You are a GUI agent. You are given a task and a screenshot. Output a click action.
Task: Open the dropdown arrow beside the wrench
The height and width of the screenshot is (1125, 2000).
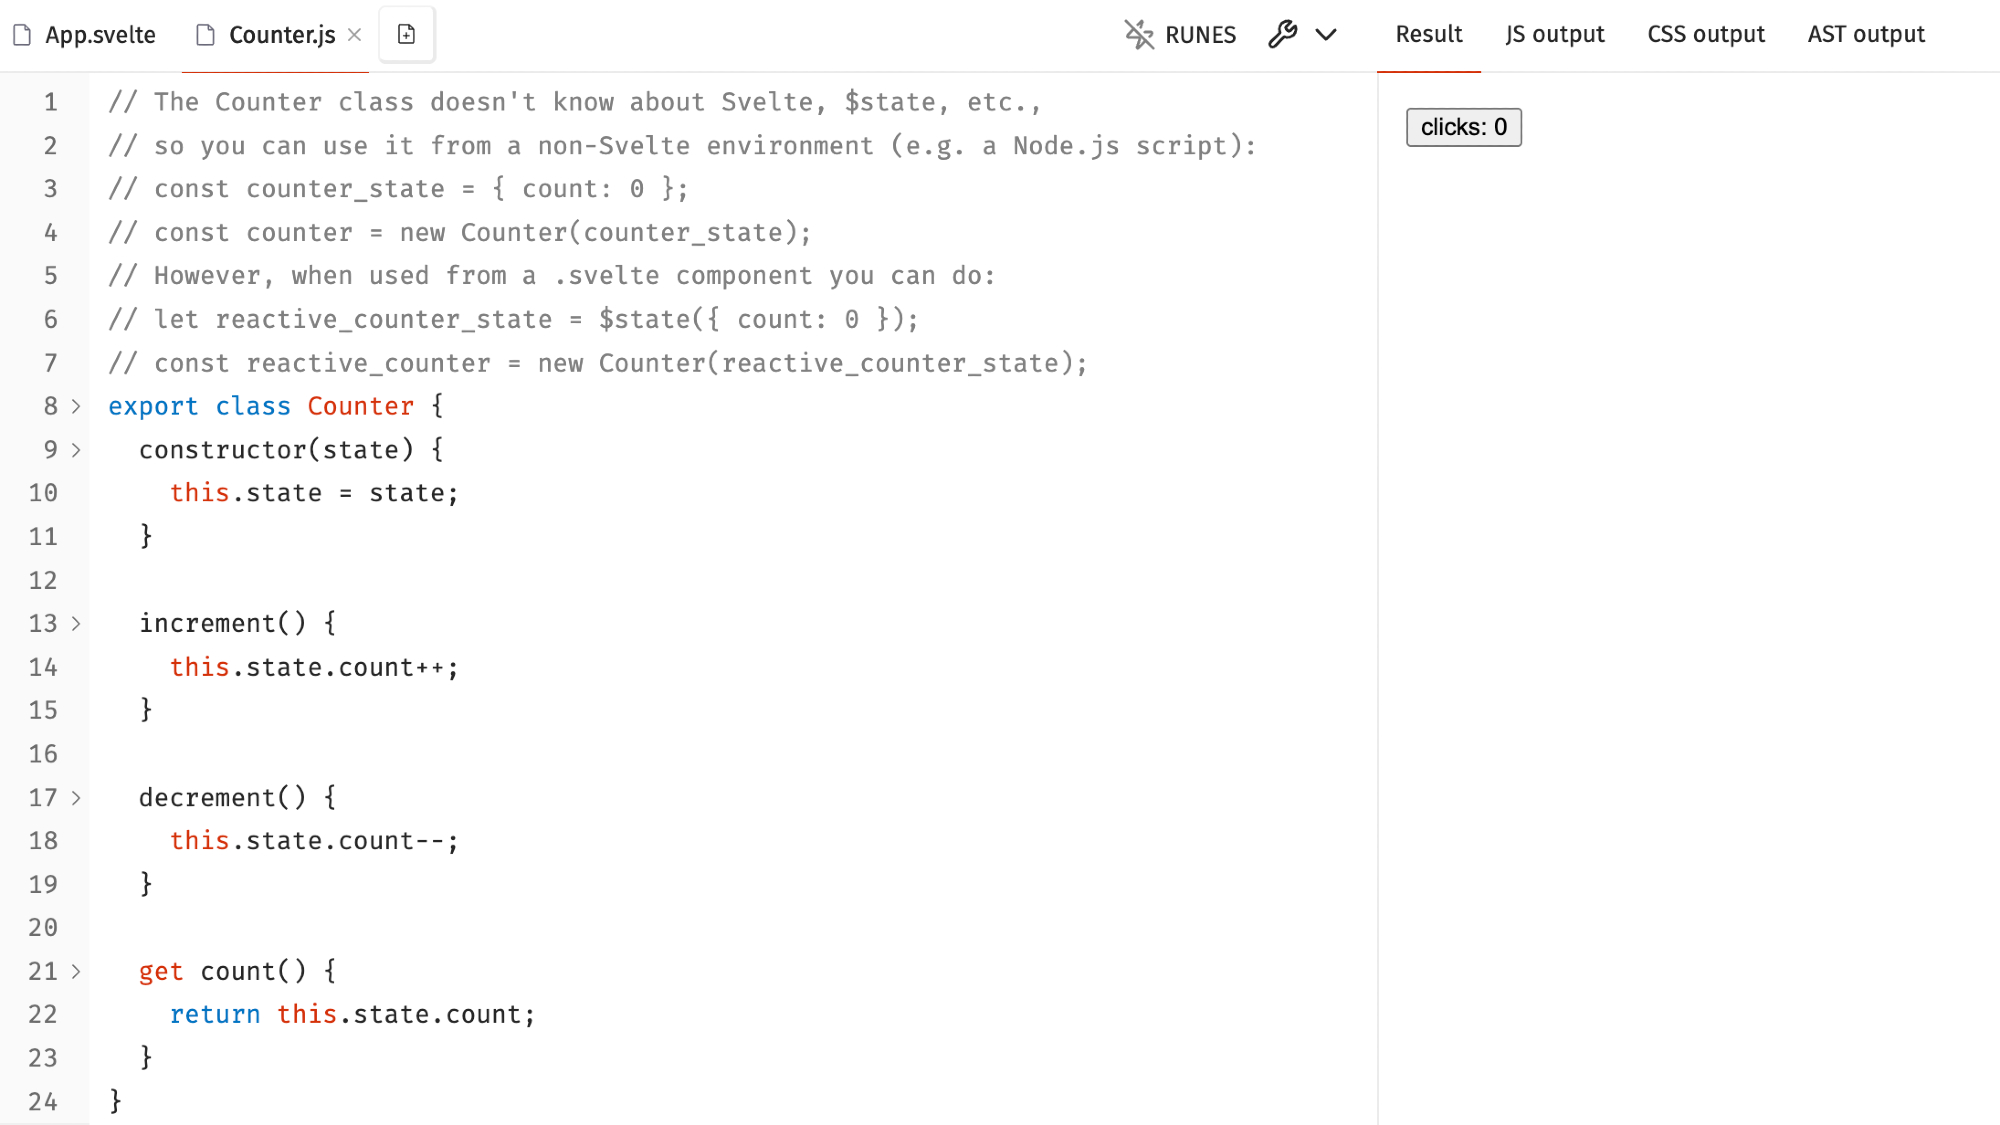[x=1326, y=35]
